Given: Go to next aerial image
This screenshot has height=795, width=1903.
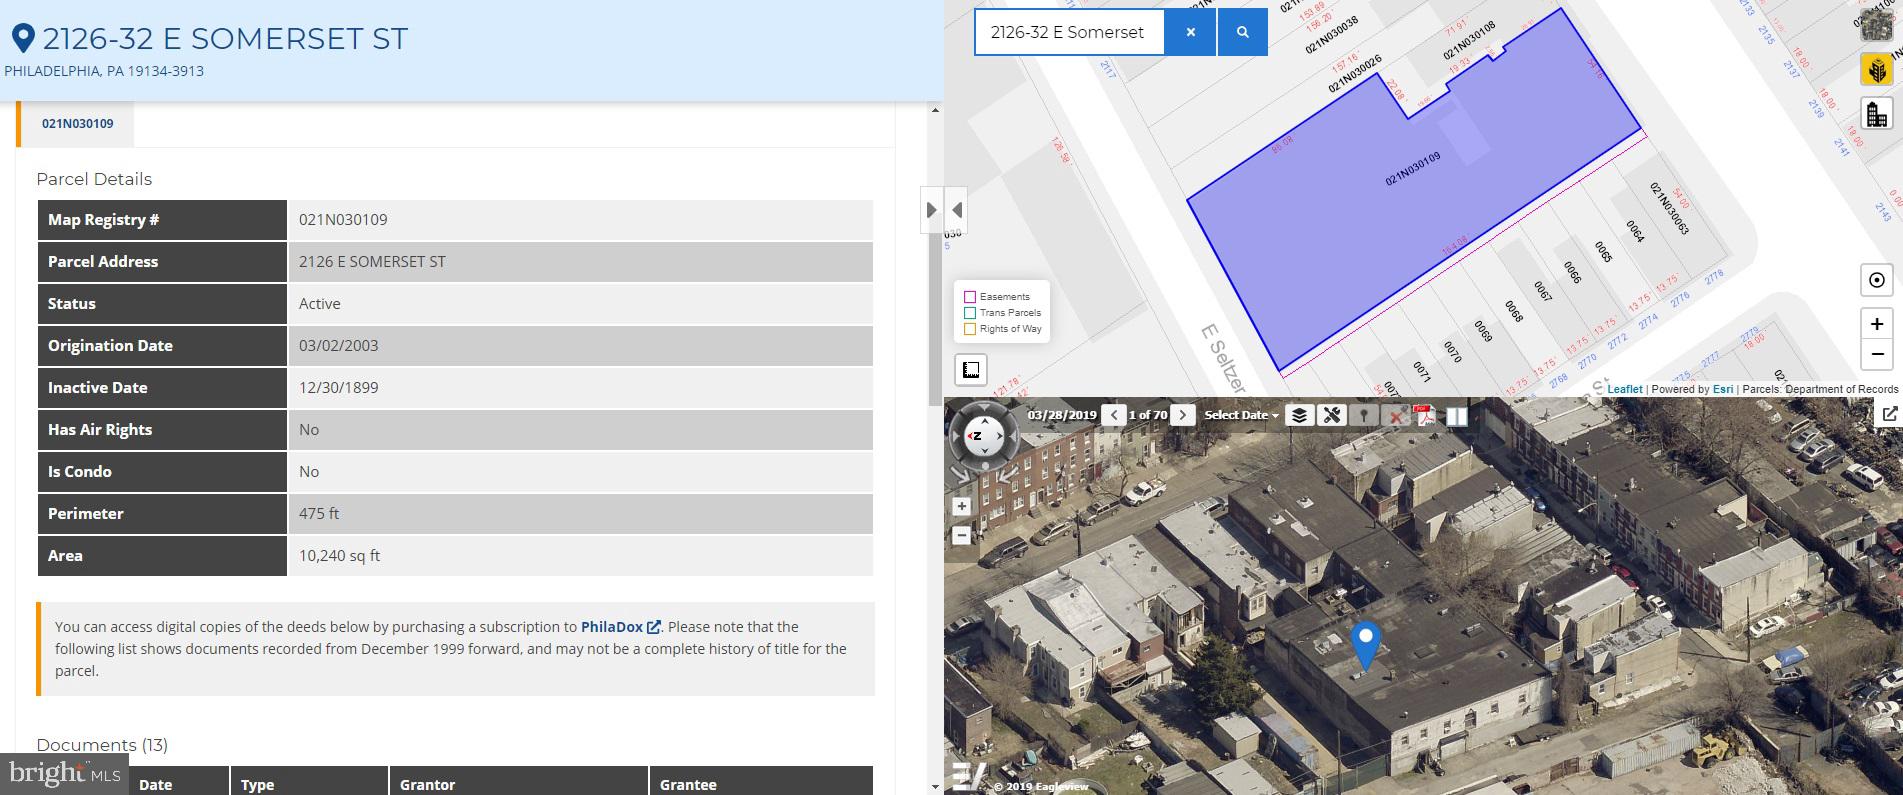Looking at the screenshot, I should click(1183, 415).
